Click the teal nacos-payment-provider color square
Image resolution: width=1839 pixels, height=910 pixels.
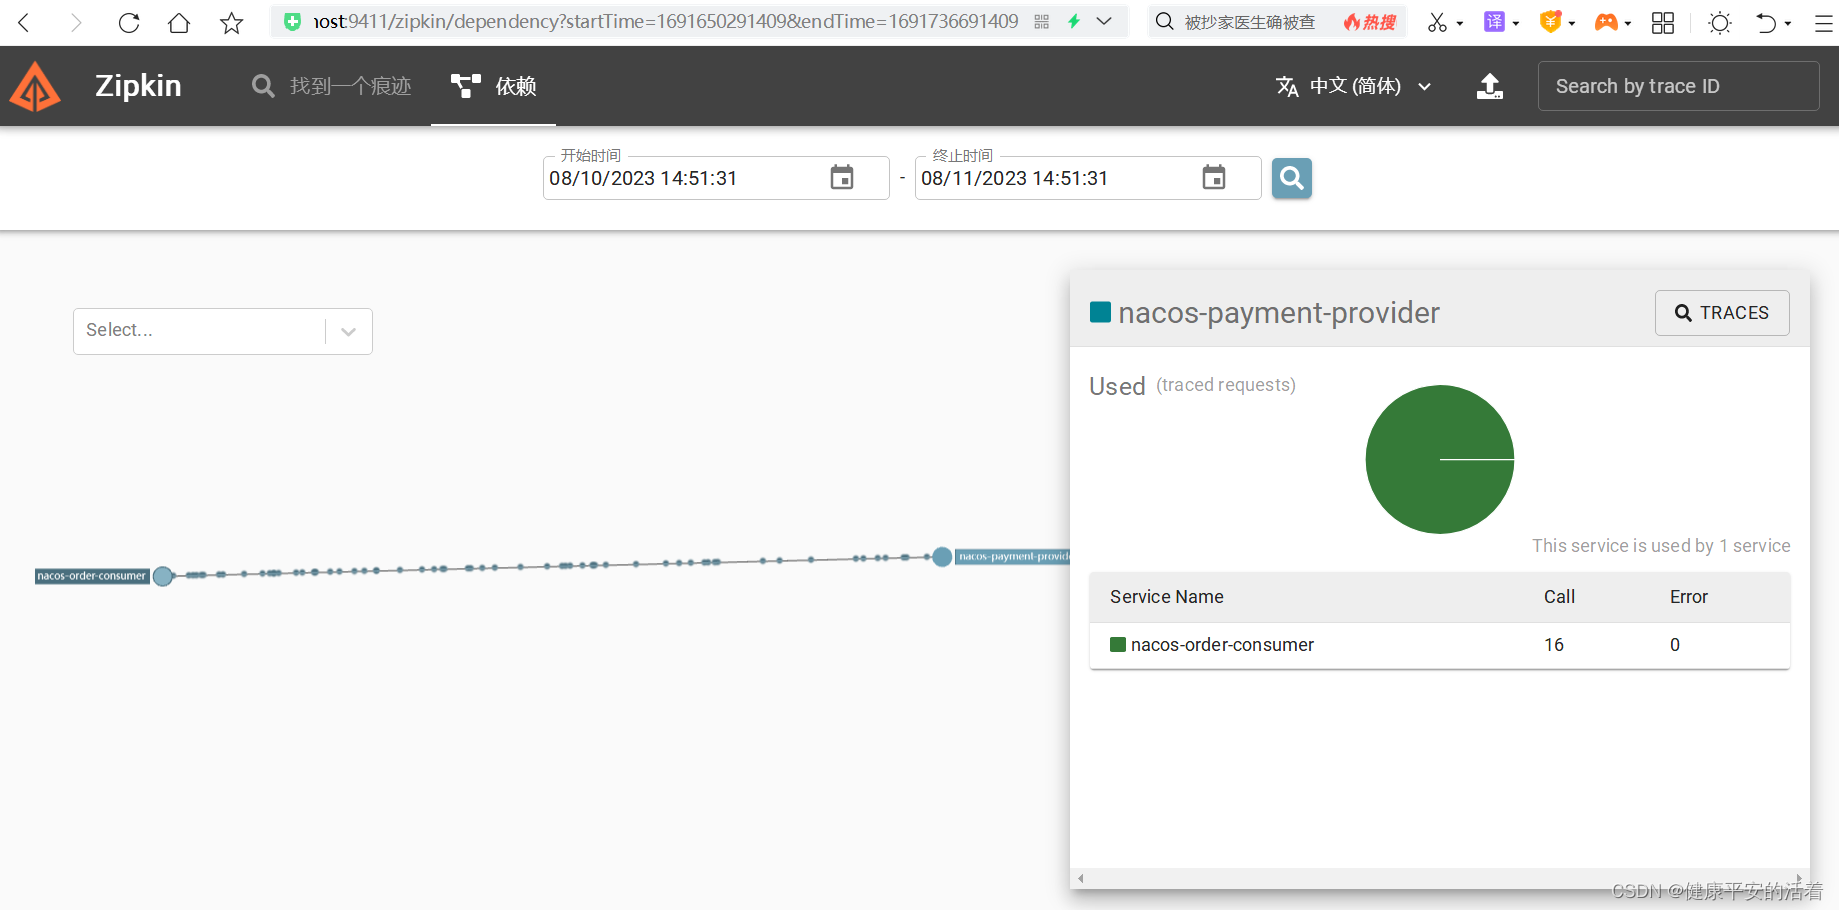pos(1100,312)
